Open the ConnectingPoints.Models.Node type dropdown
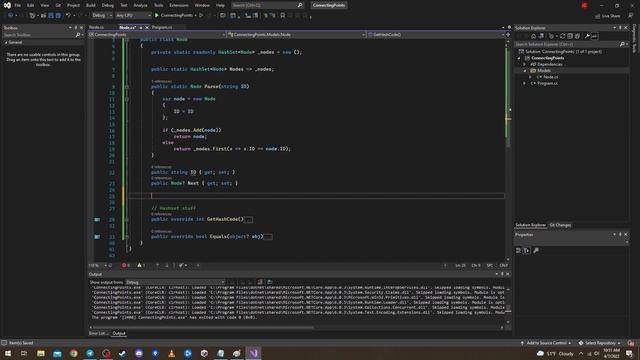The image size is (640, 360). point(296,35)
